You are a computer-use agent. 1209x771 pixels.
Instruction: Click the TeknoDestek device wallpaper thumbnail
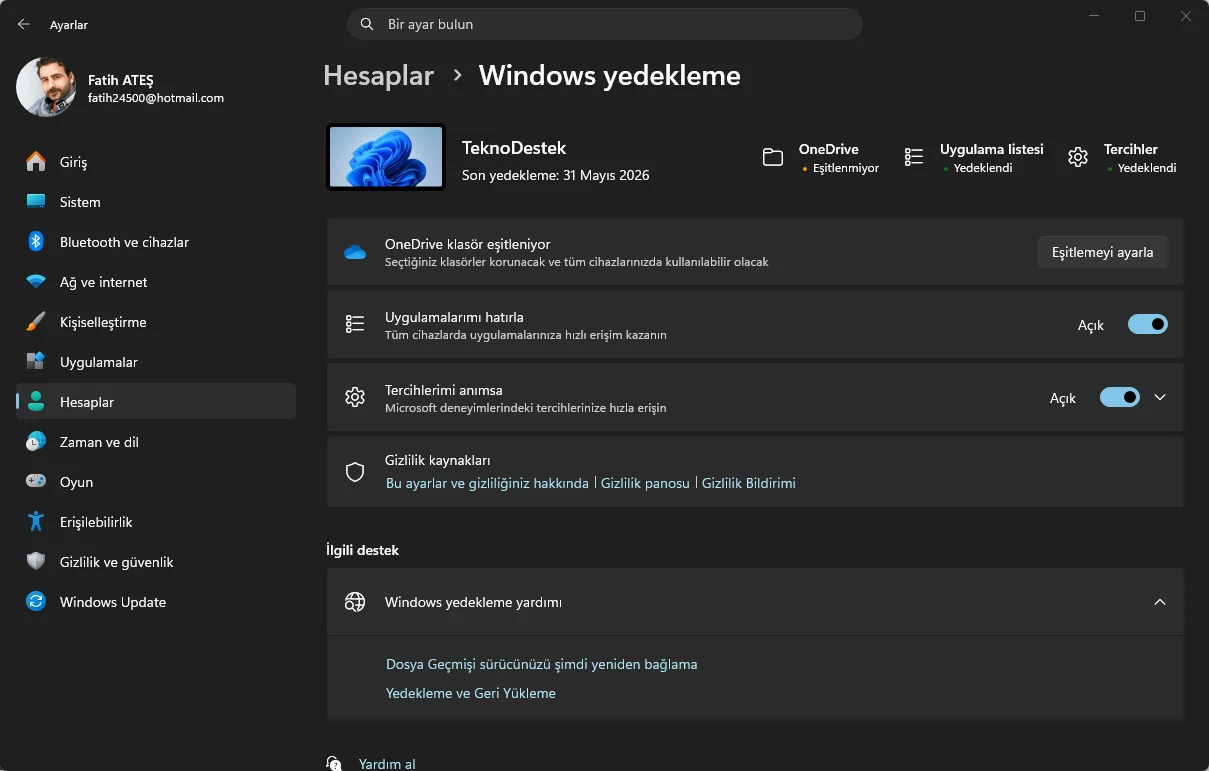pyautogui.click(x=386, y=157)
